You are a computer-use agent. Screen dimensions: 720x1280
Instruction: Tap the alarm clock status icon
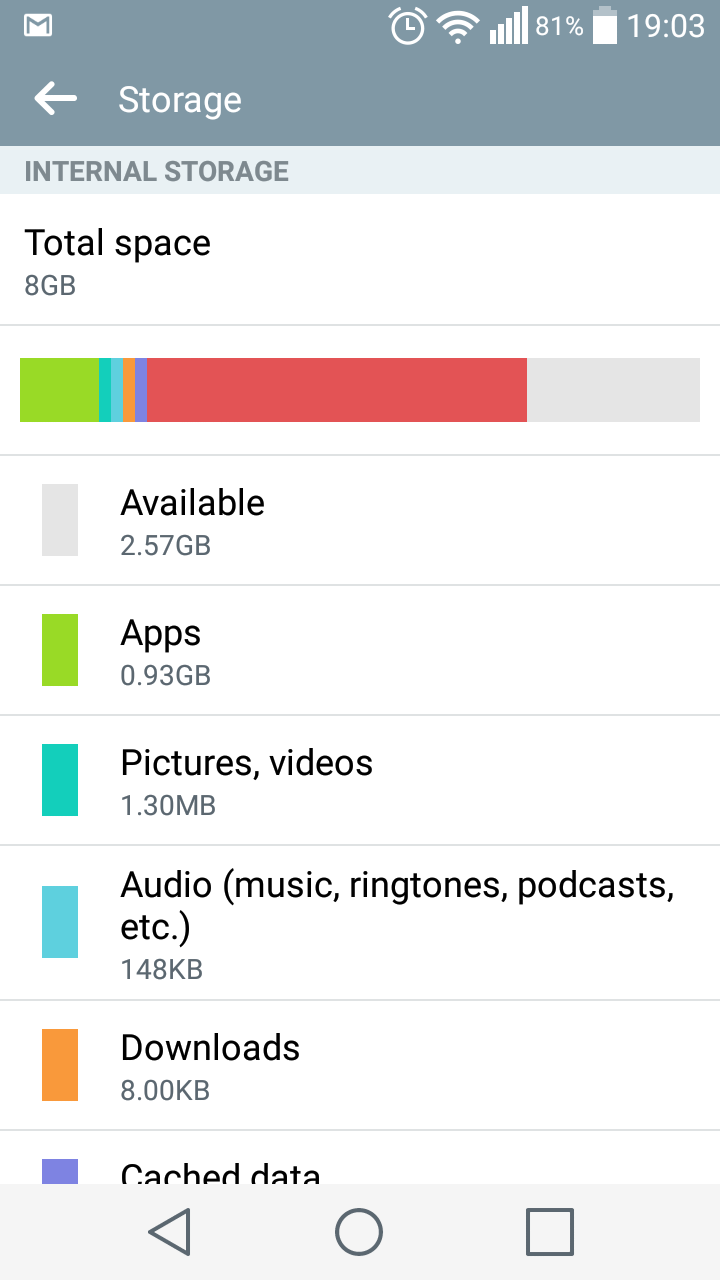click(x=408, y=26)
